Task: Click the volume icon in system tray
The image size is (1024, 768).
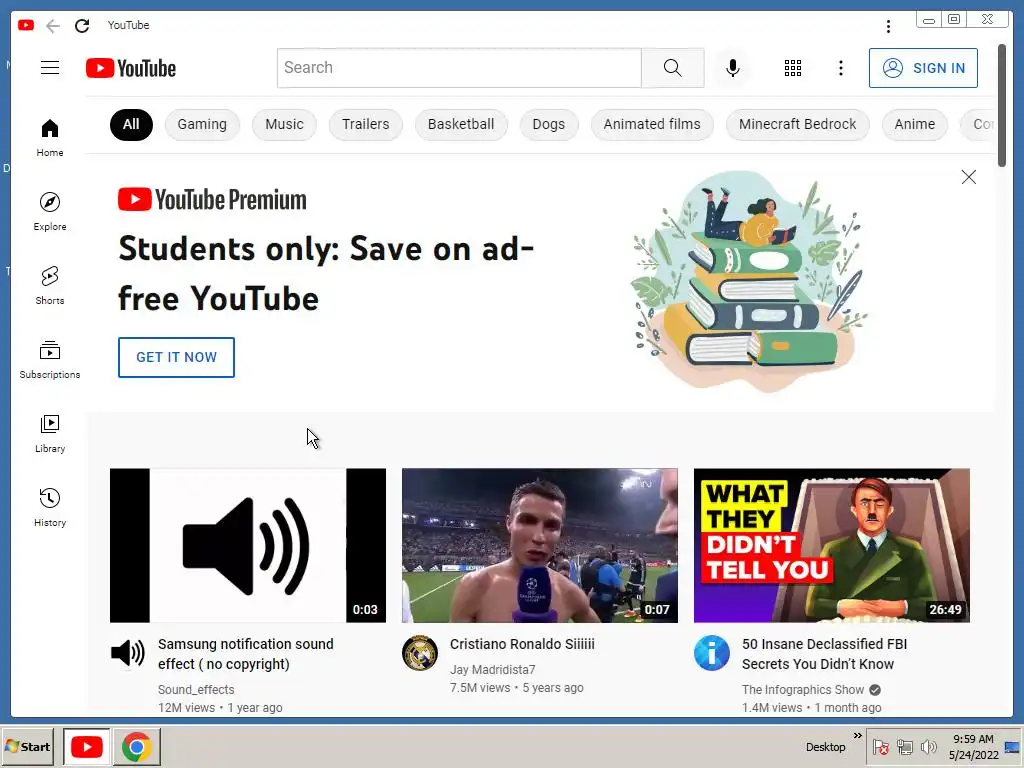Action: [x=928, y=746]
